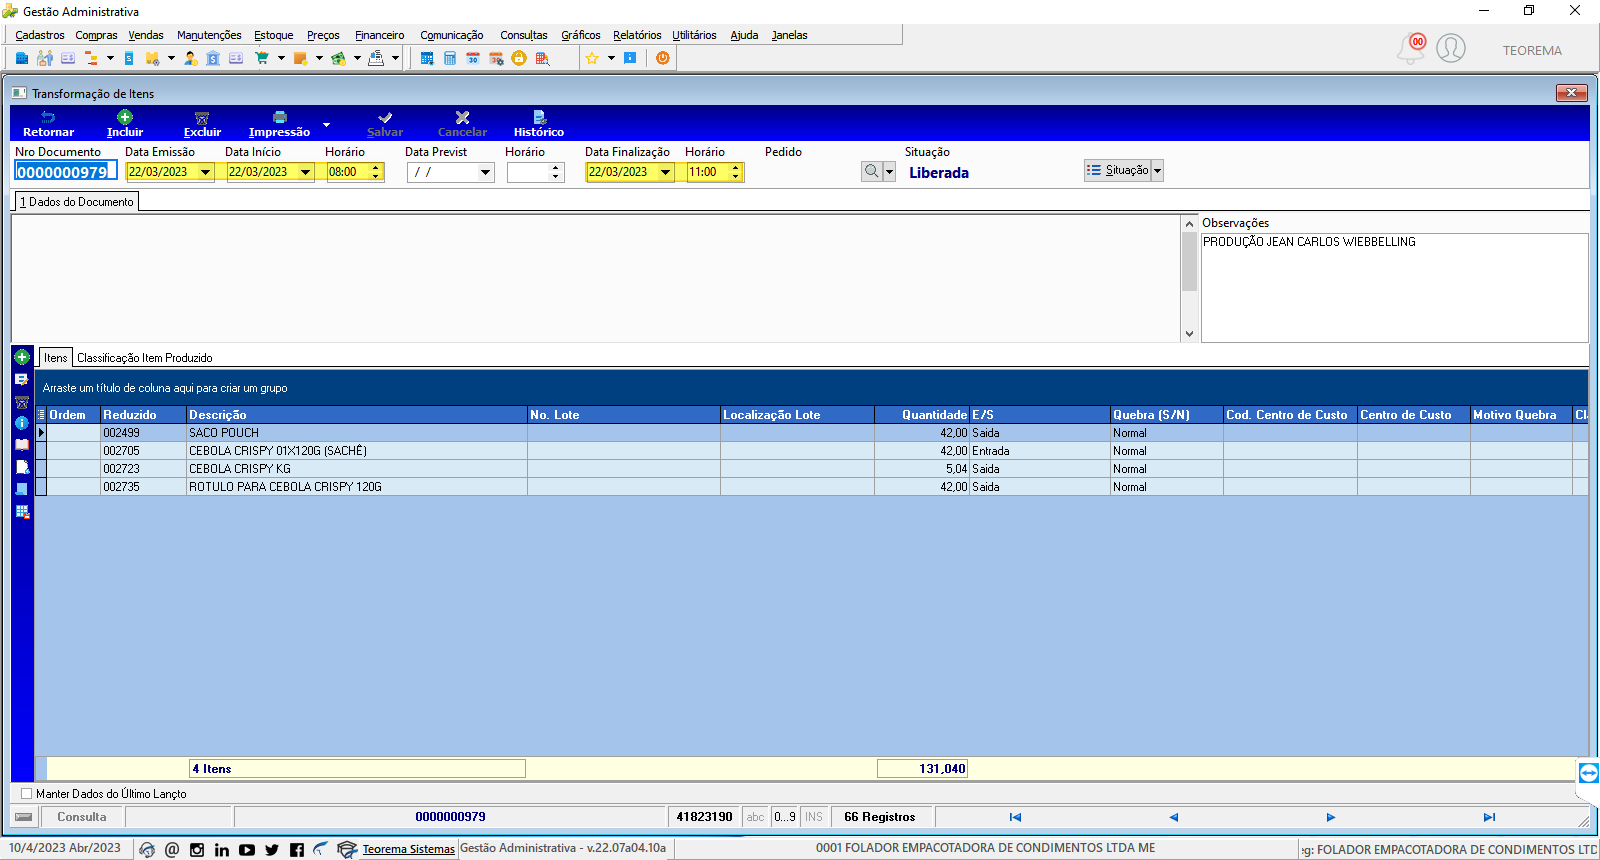Click the Teorema Sistemas link

(x=408, y=849)
